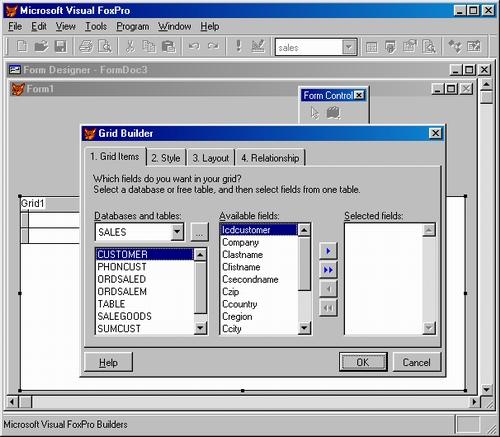Select the Csecondname field

258,279
